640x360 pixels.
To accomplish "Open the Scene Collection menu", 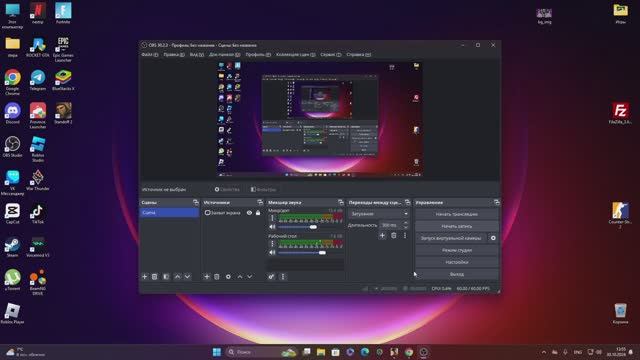I will (x=296, y=55).
